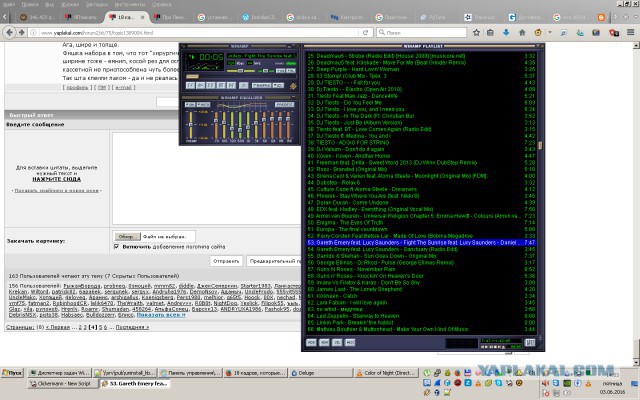The image size is (640, 400).
Task: Click Обзор file browse button
Action: (127, 236)
